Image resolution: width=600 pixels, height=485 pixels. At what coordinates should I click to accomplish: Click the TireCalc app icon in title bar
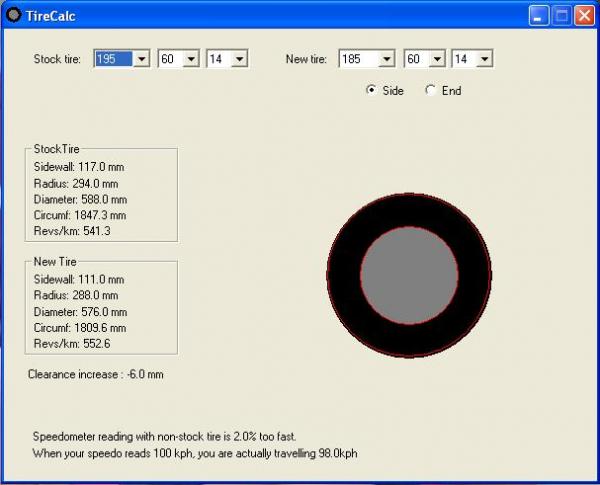tap(13, 15)
